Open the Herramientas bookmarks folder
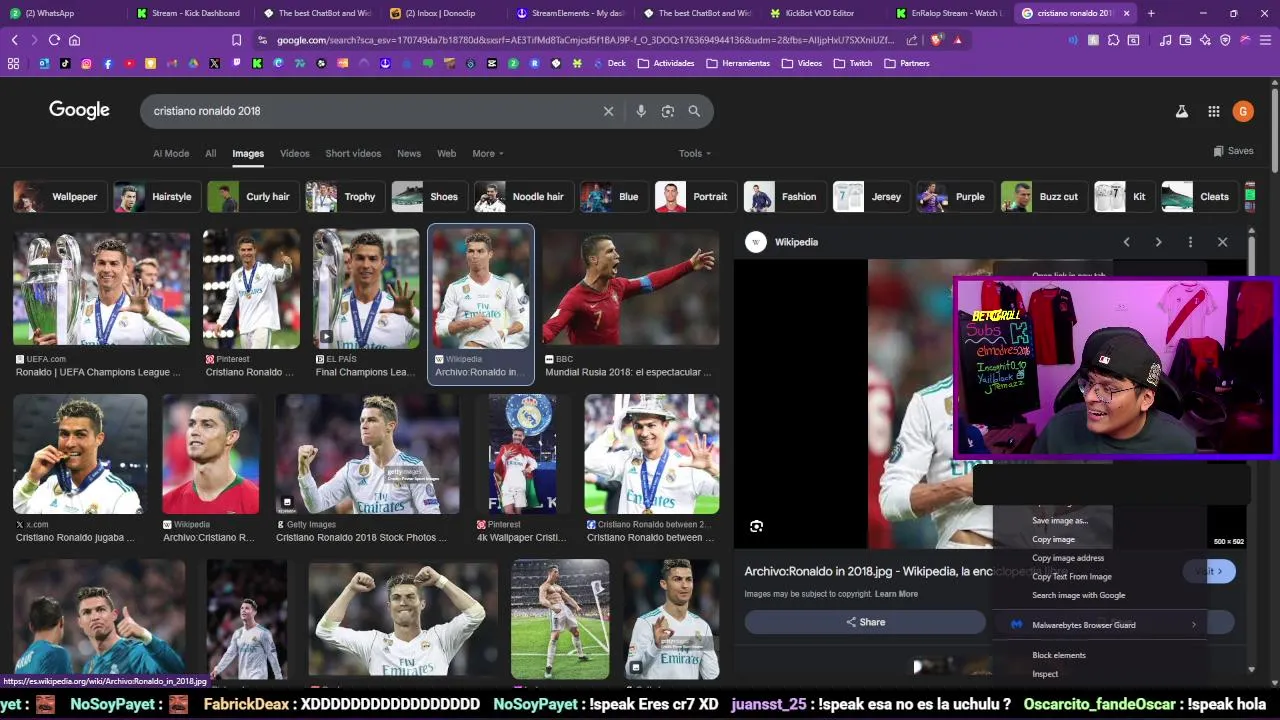 738,63
